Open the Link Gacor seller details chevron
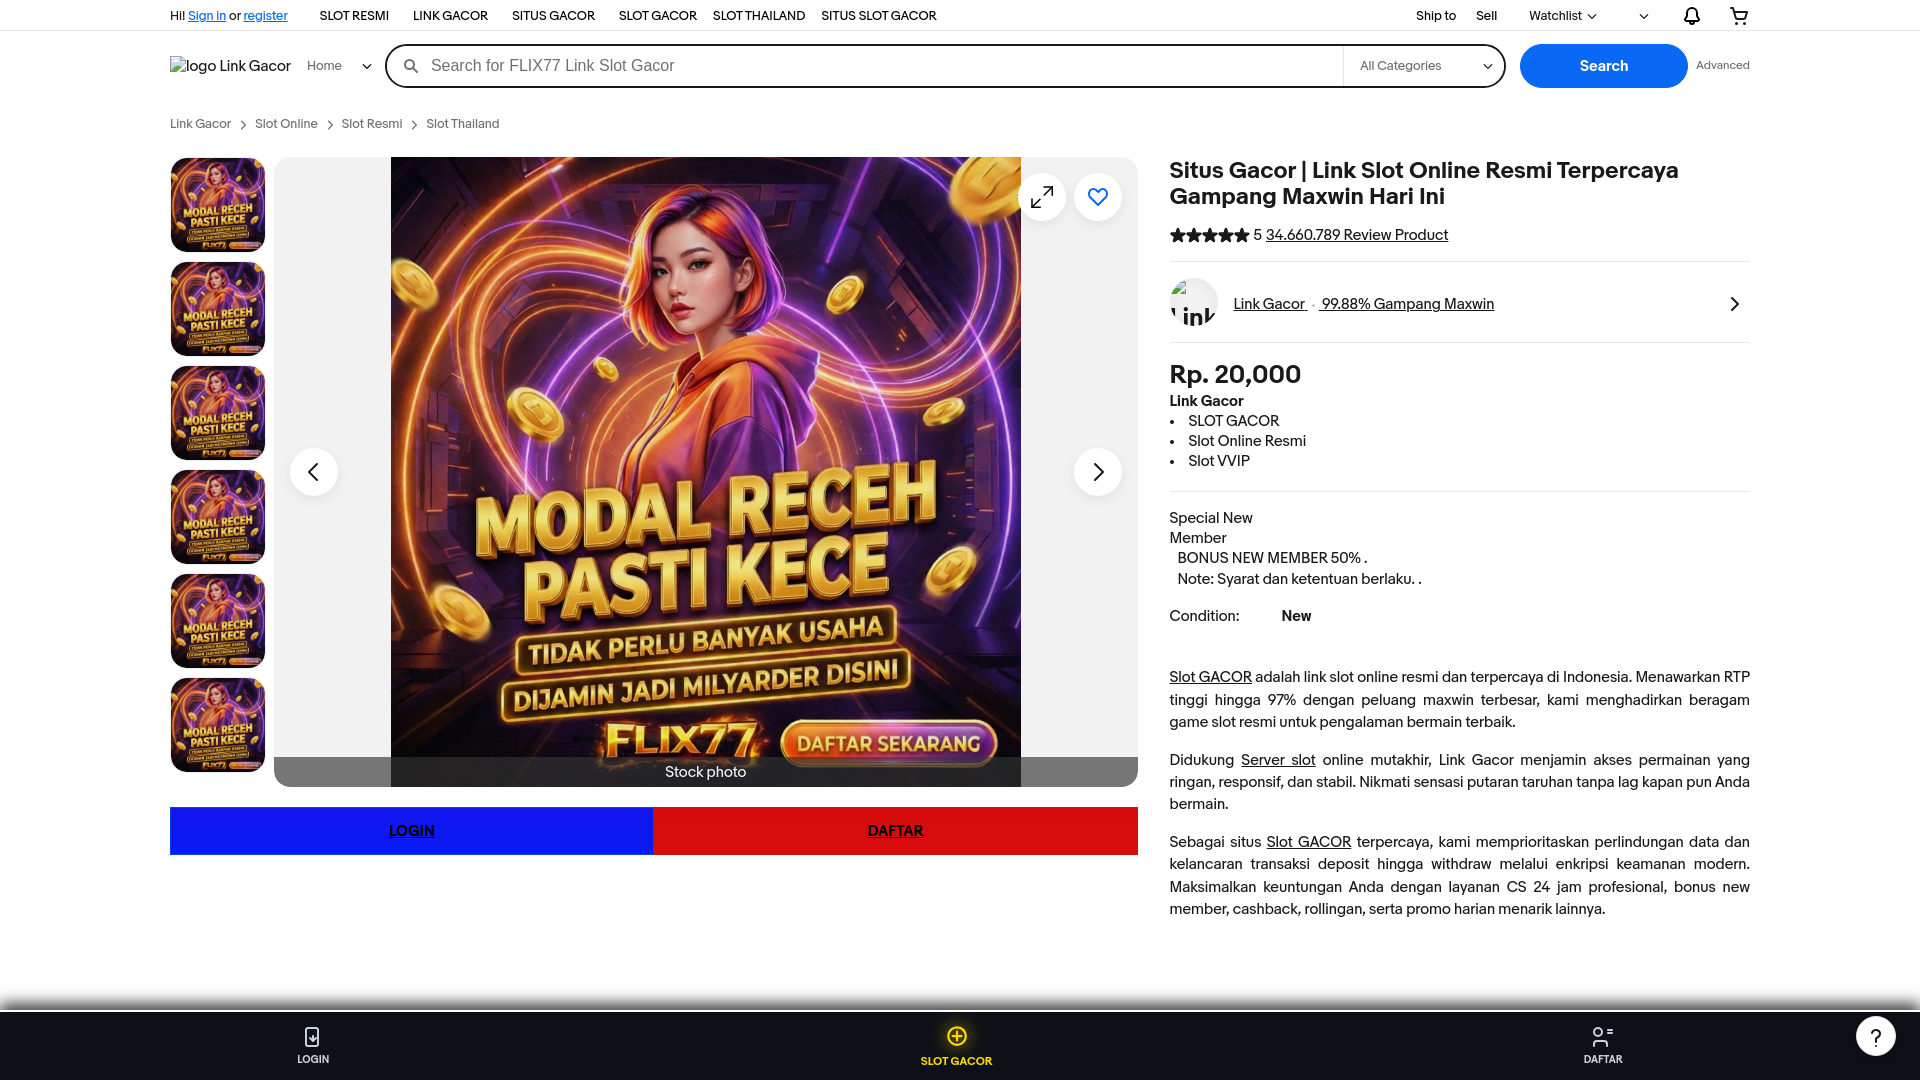 pos(1735,304)
